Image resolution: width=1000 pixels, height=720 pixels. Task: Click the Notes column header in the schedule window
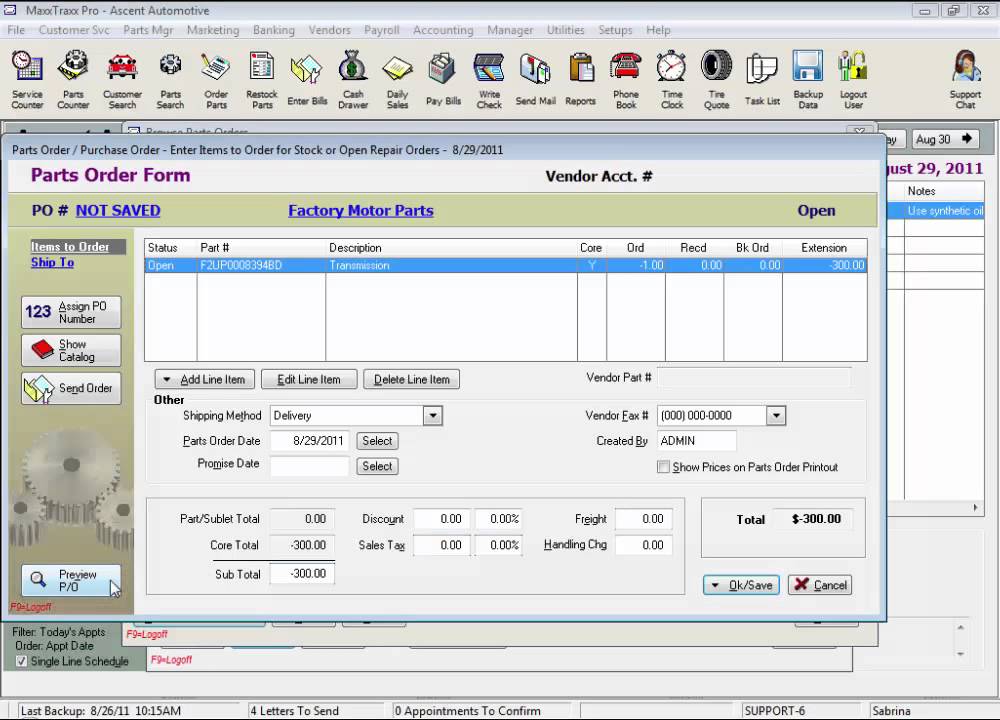pos(943,191)
